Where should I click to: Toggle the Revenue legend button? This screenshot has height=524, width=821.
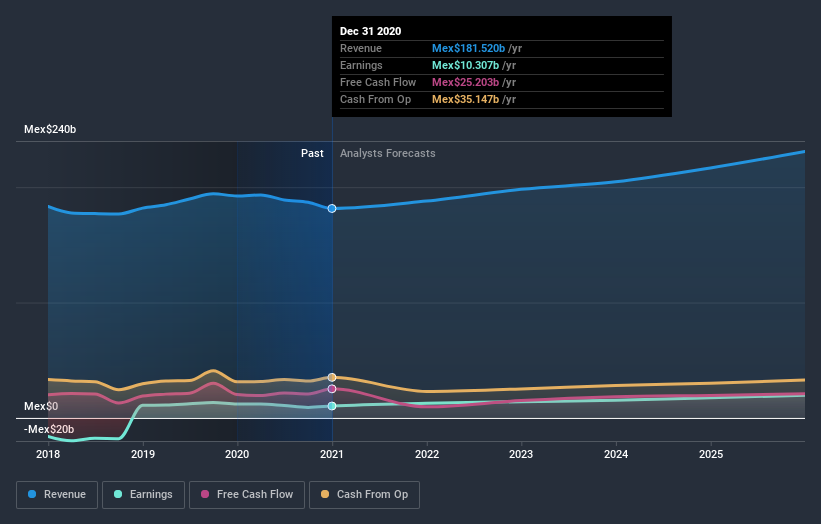click(57, 495)
